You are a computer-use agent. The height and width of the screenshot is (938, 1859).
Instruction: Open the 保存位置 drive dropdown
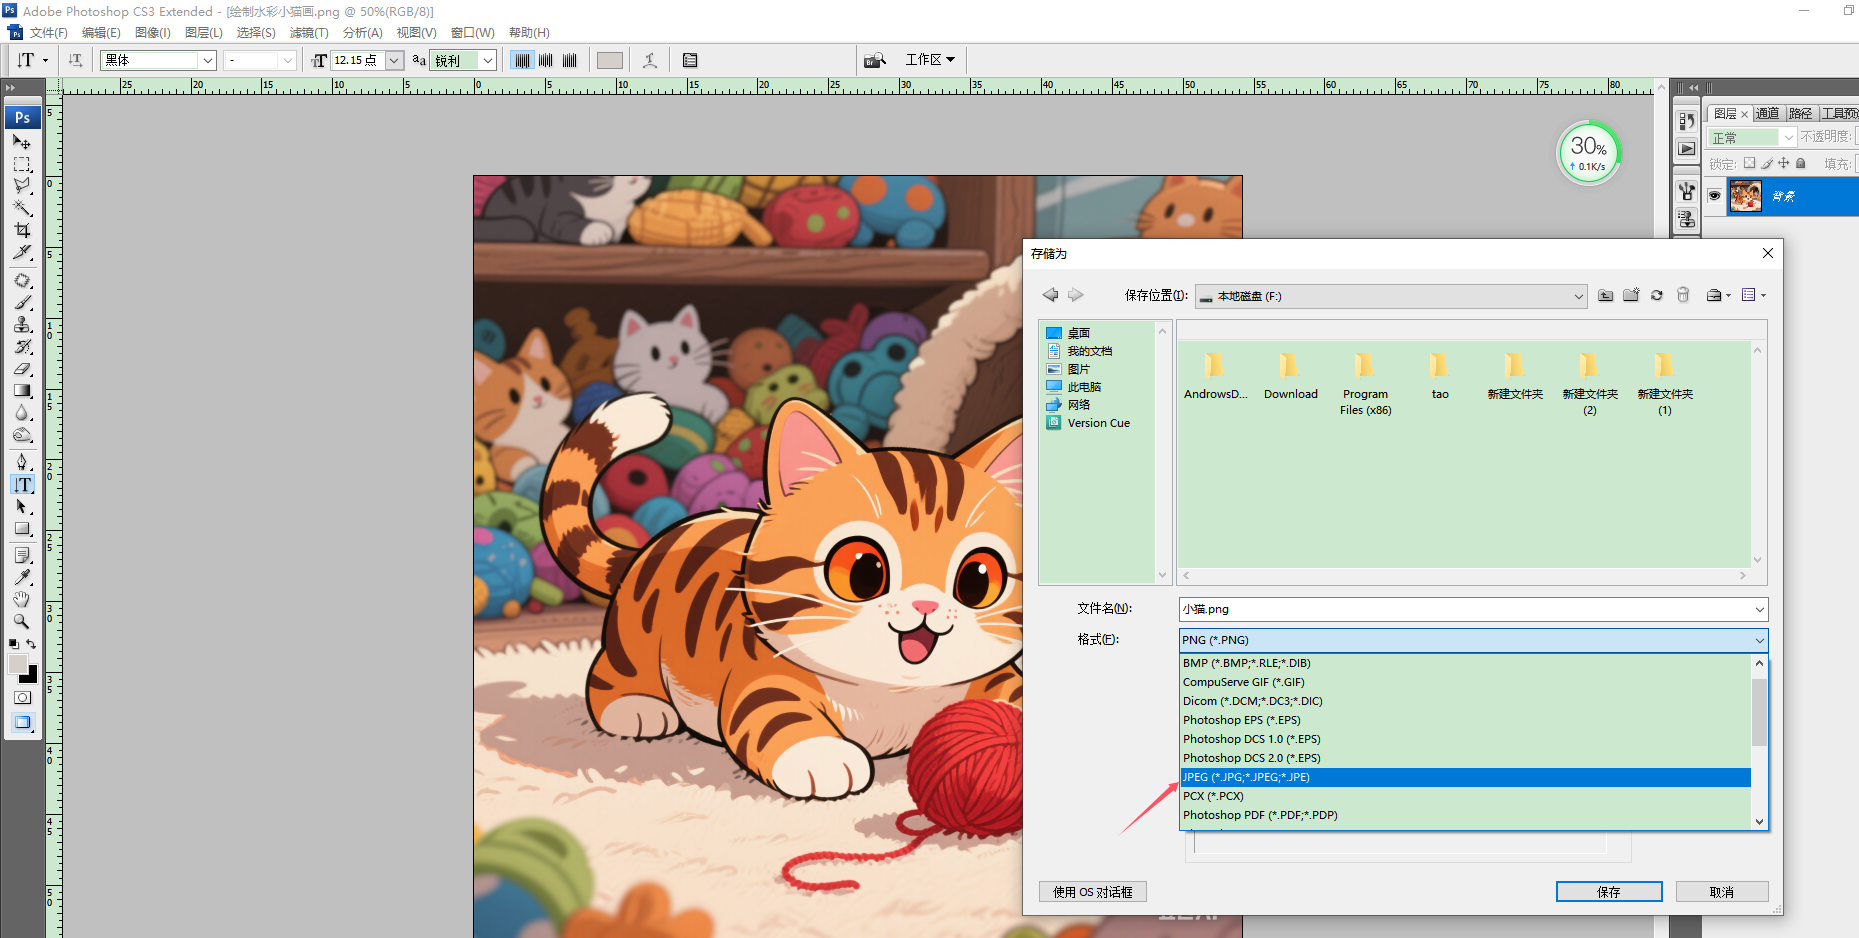pyautogui.click(x=1578, y=296)
